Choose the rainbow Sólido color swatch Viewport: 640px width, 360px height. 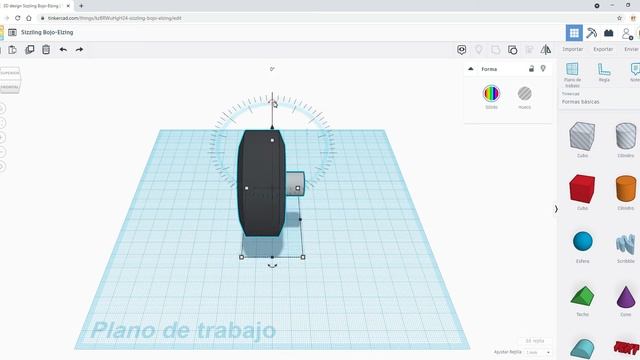click(x=491, y=93)
